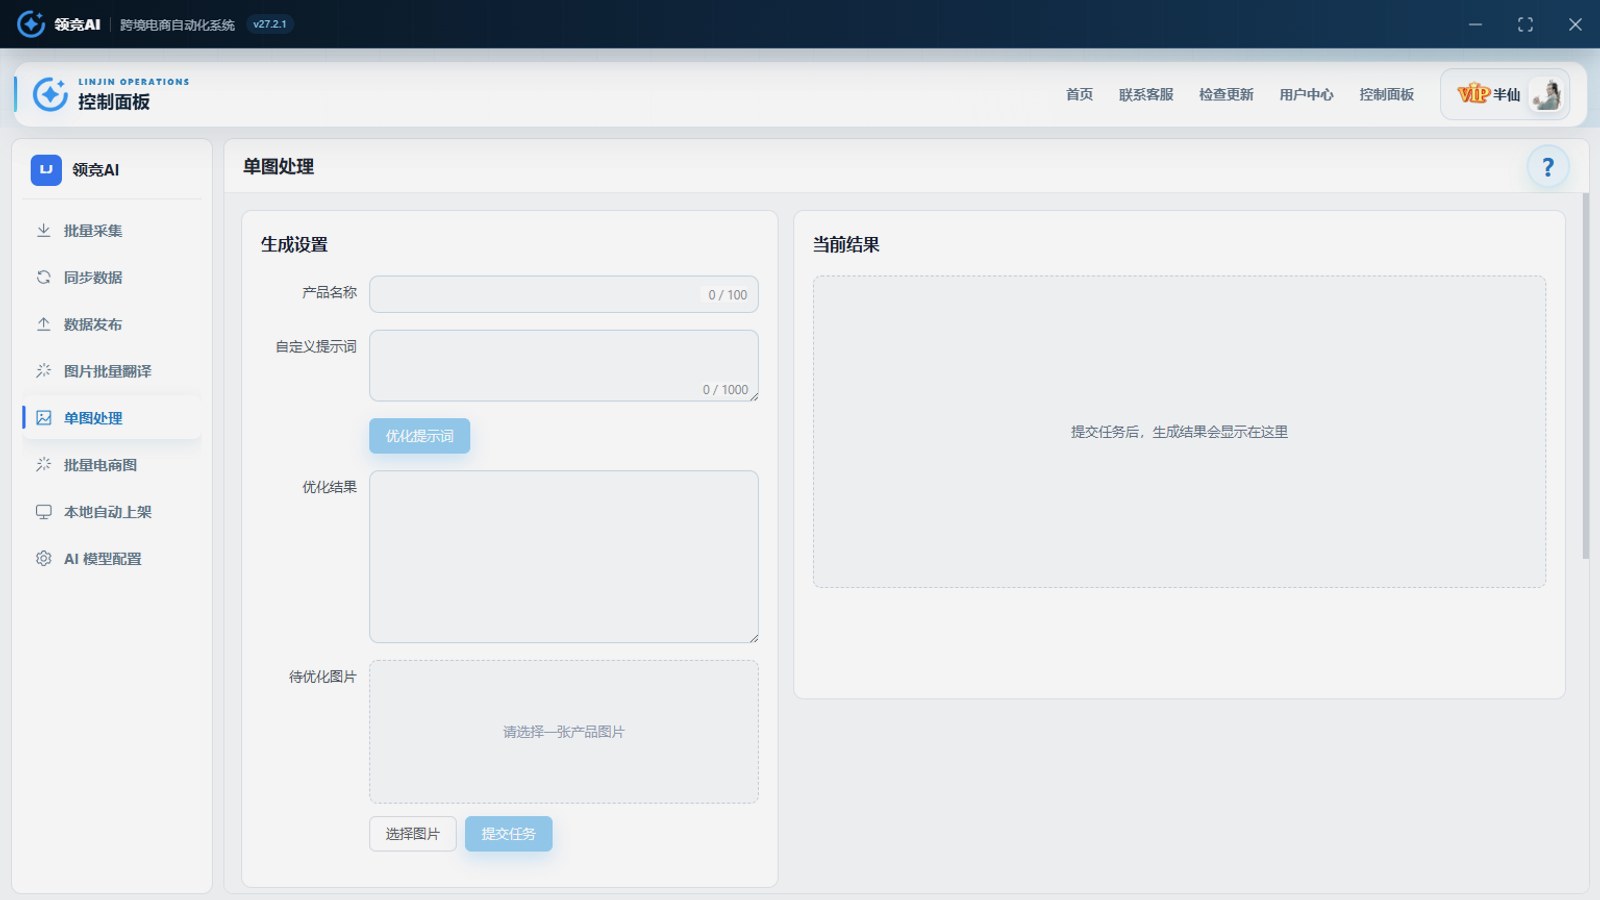The image size is (1600, 900).
Task: Click the 批量电商图 sparkle icon
Action: tap(44, 465)
